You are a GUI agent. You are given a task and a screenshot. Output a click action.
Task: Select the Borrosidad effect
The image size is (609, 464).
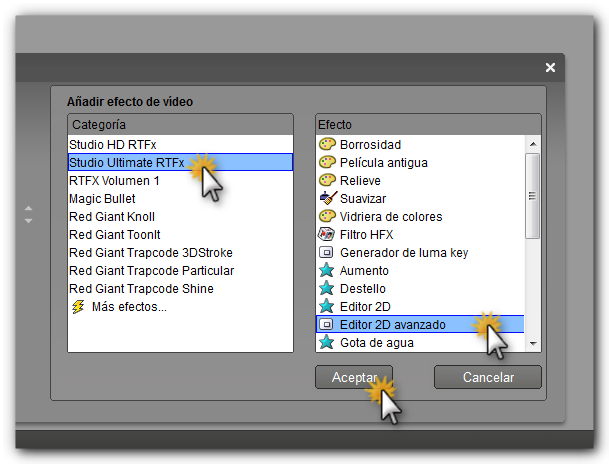[x=420, y=144]
